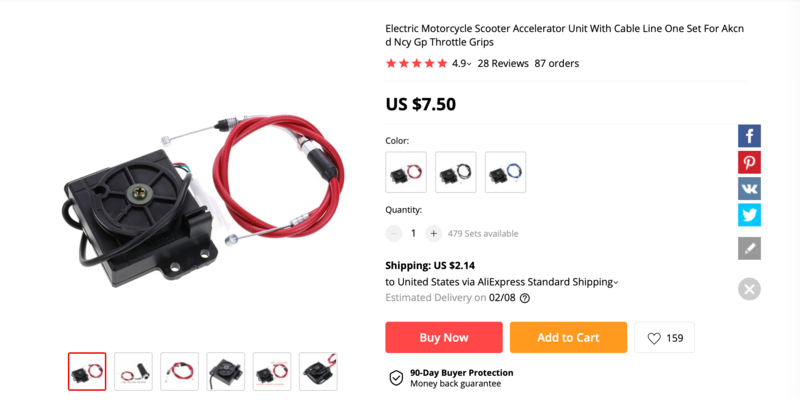The image size is (800, 400).
Task: Click the delivery date question mark icon
Action: [x=524, y=298]
